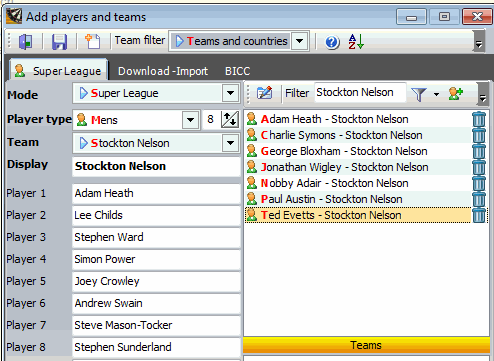The image size is (494, 361).
Task: Click the edit note icon beside Filter
Action: click(264, 93)
